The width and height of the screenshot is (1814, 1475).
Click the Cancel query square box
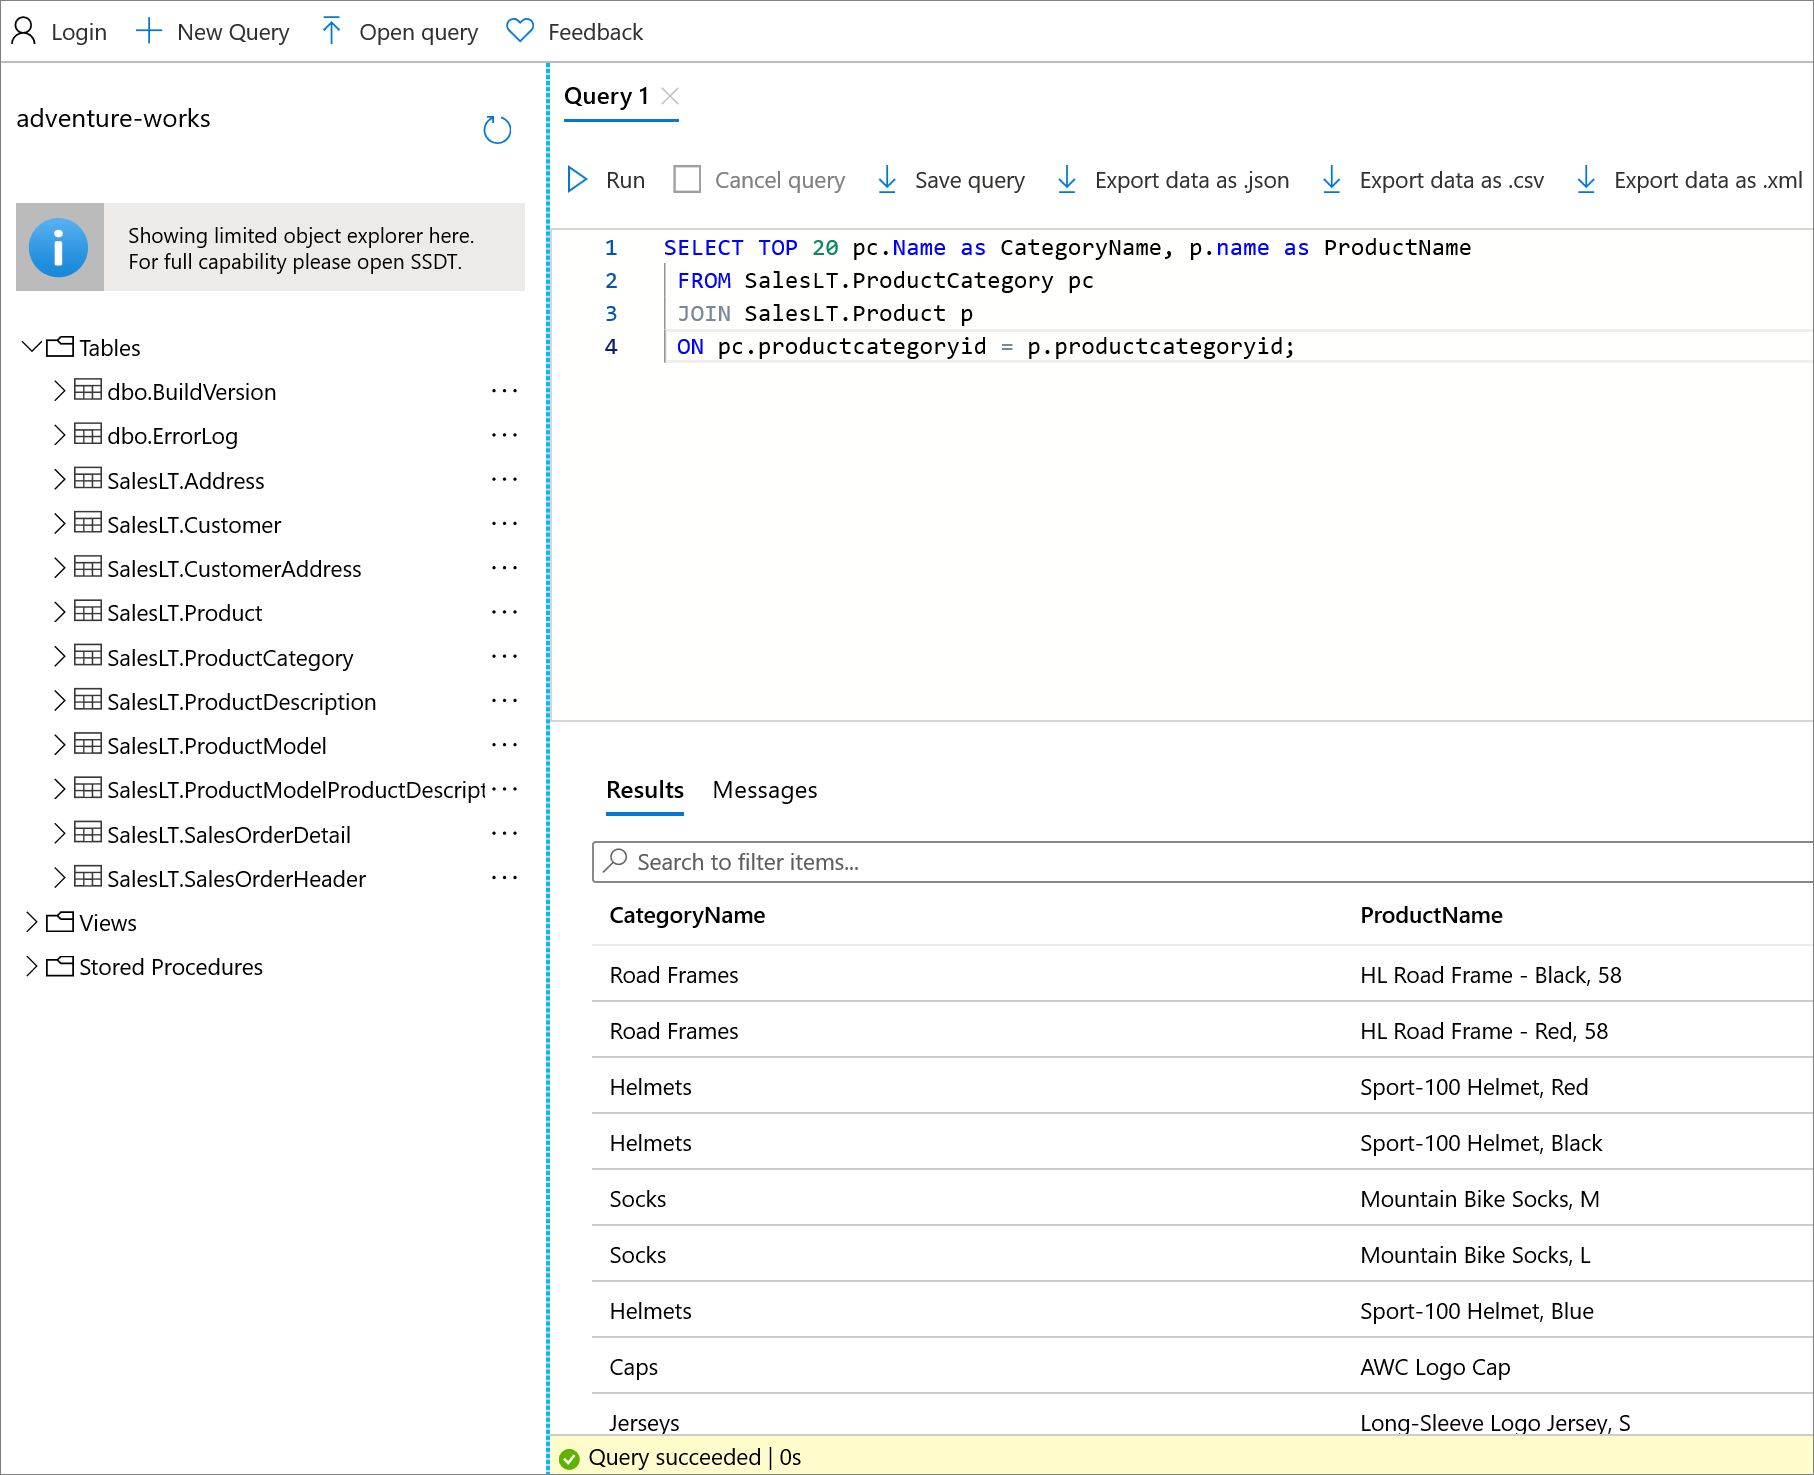pos(687,180)
